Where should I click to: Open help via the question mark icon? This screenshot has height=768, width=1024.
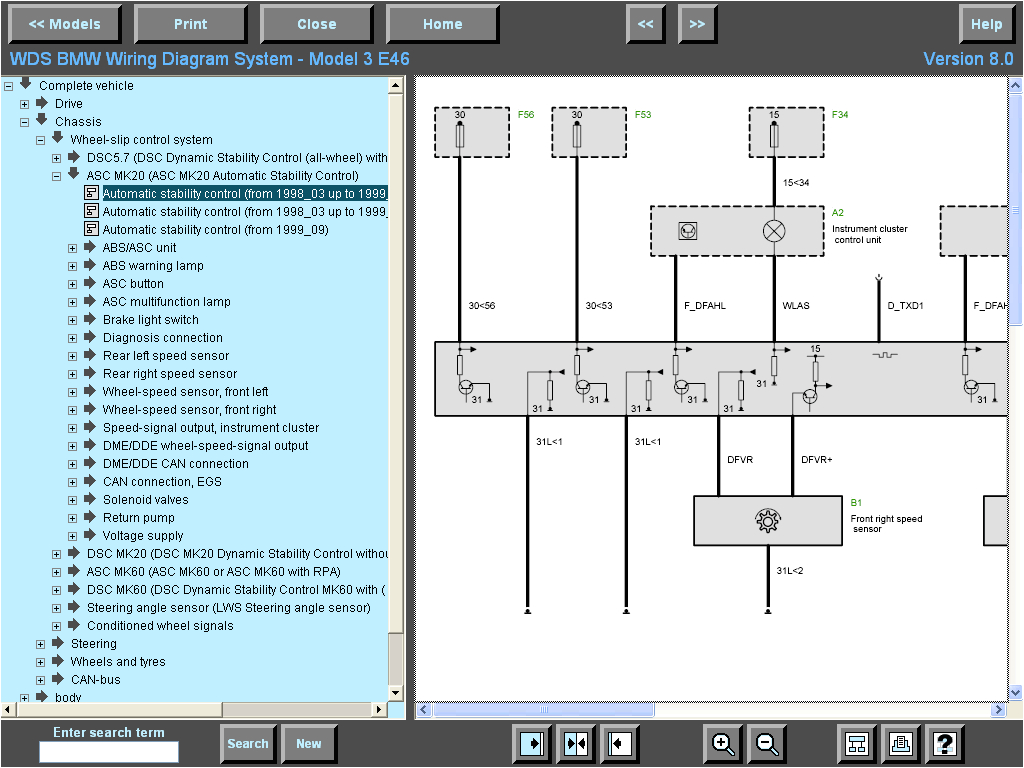[x=945, y=744]
